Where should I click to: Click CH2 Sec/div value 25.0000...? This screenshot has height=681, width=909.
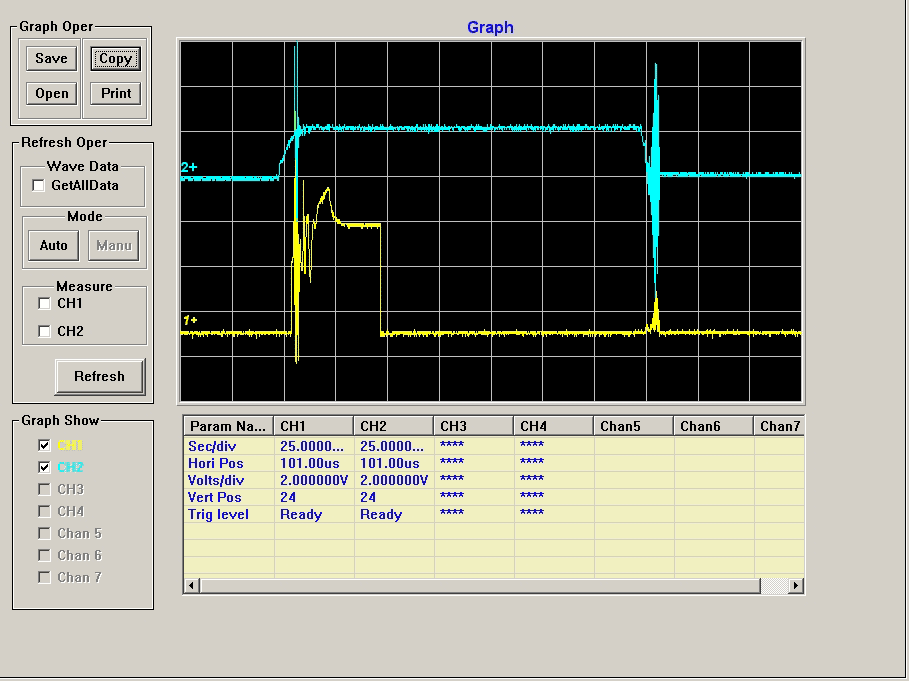392,446
